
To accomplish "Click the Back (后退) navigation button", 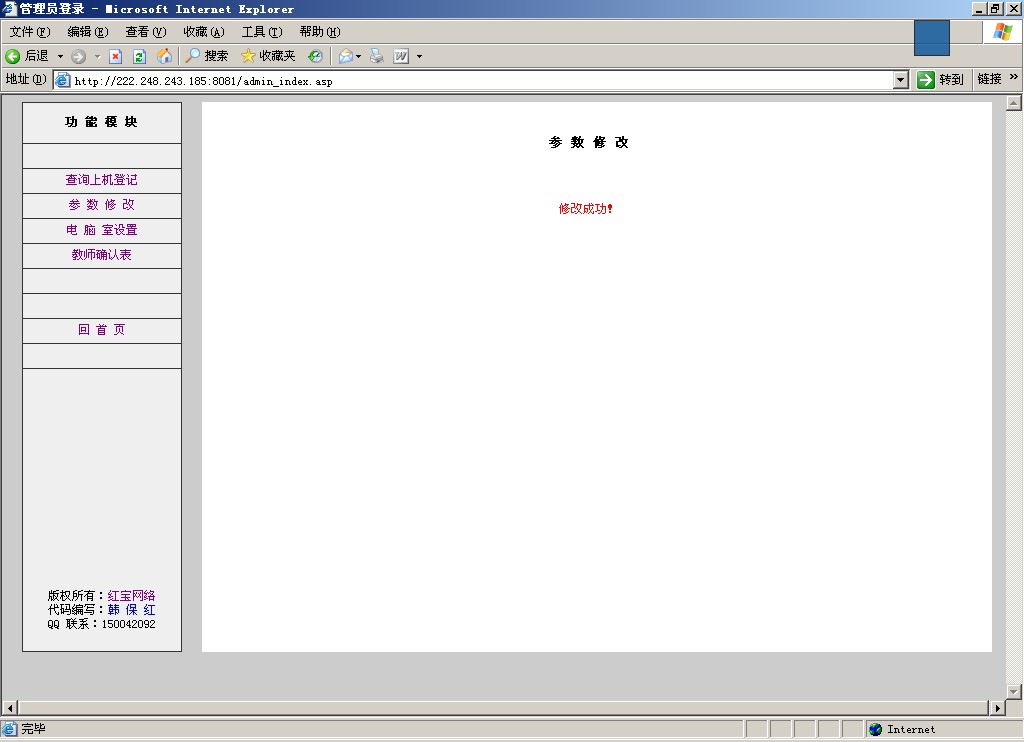I will click(x=27, y=56).
